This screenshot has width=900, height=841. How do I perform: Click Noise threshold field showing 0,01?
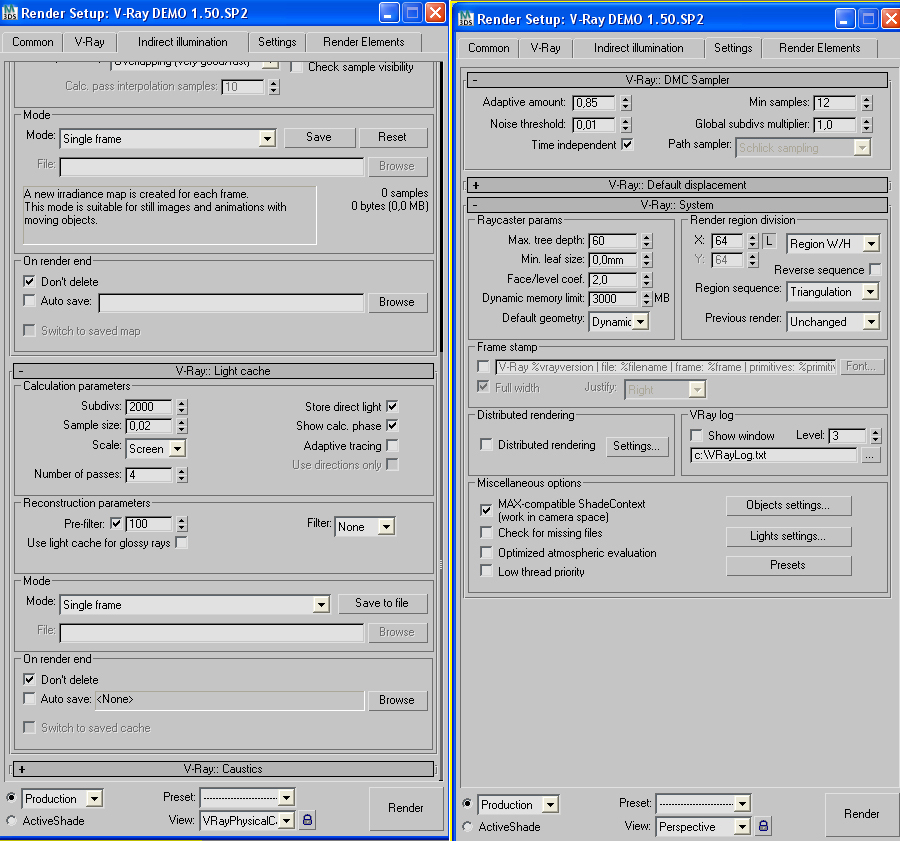[594, 125]
